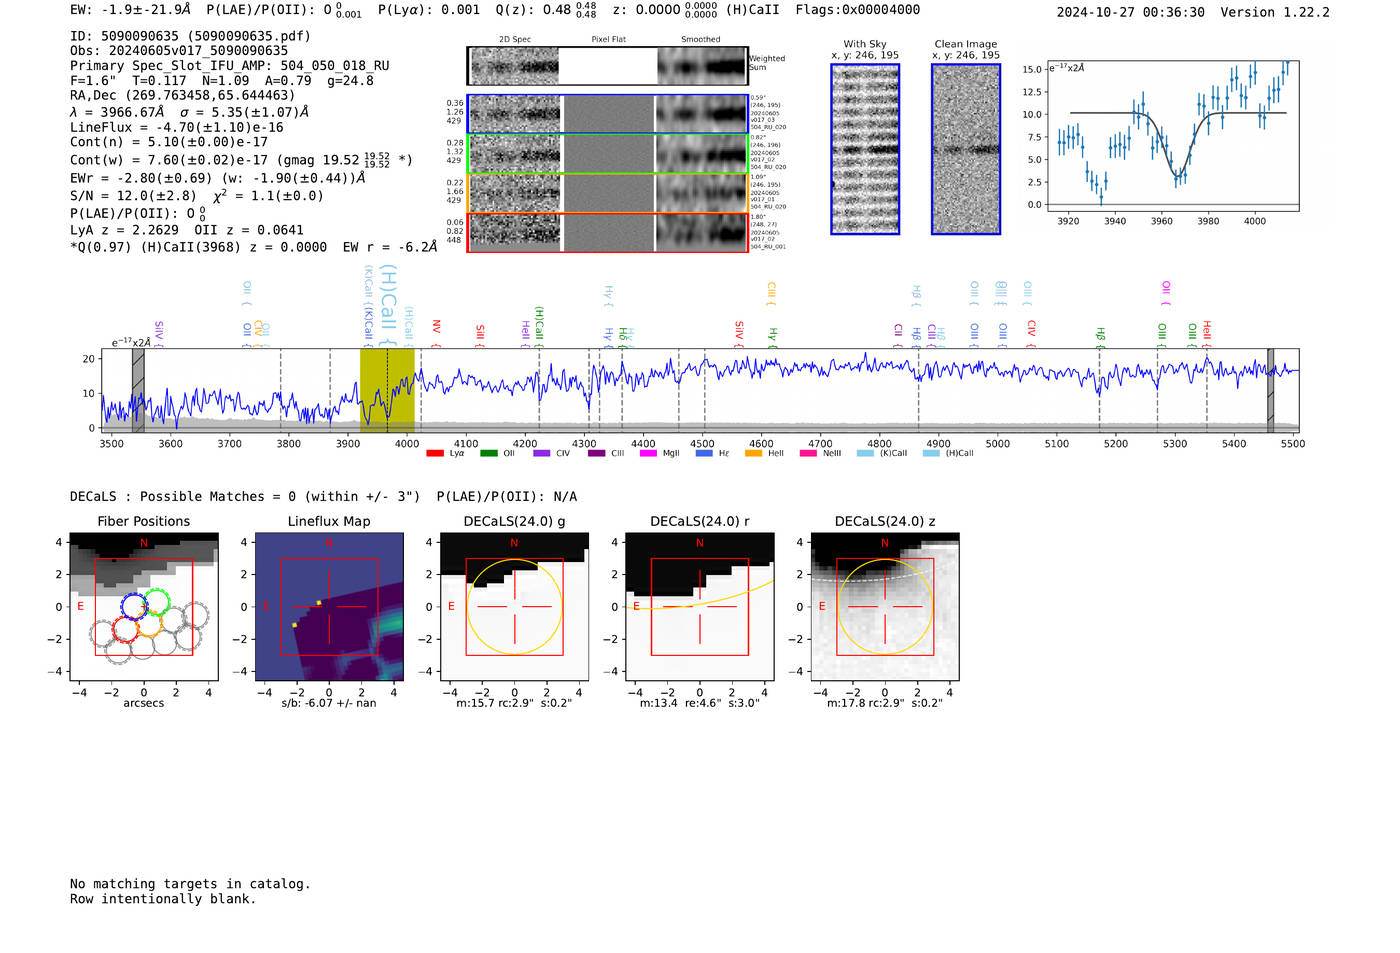This screenshot has height=953, width=1400.
Task: Click the Obs 20240605v017_5090090635 line
Action: point(179,51)
